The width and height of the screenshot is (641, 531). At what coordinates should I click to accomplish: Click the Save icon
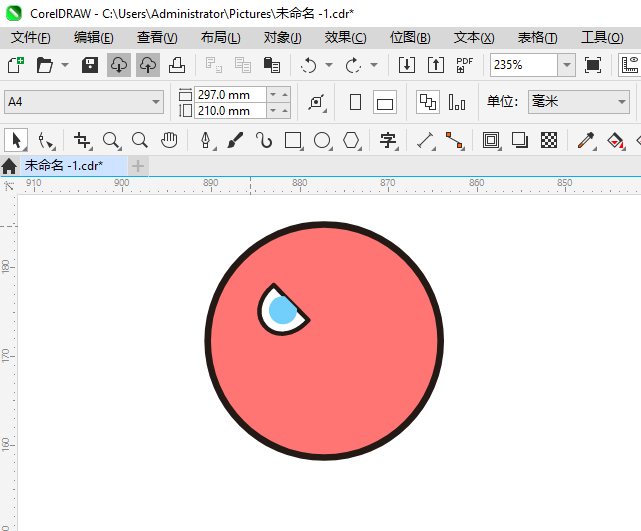(x=89, y=65)
